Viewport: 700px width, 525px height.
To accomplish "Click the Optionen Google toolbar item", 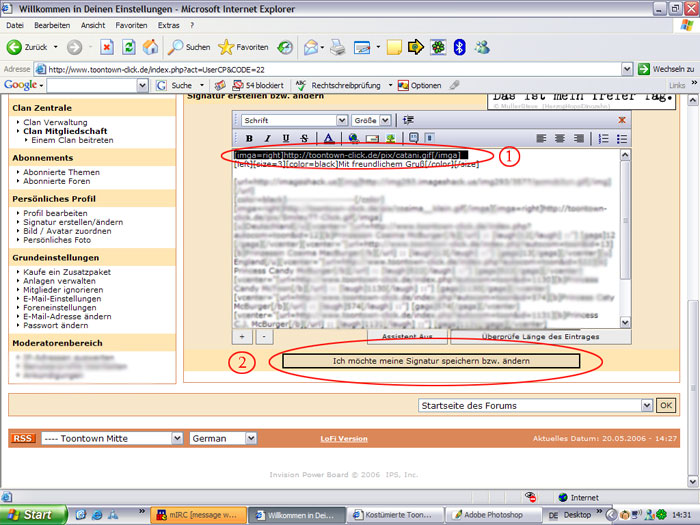I will [420, 85].
